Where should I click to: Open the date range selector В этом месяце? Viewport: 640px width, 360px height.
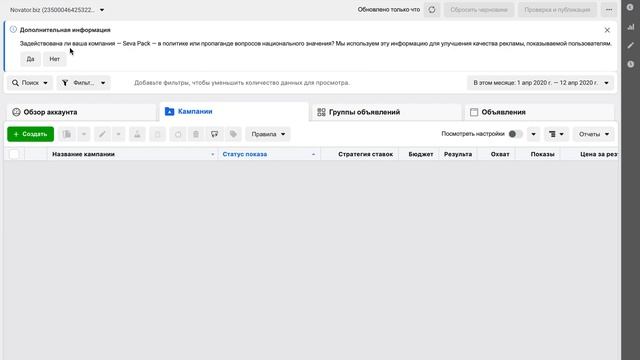[x=540, y=83]
